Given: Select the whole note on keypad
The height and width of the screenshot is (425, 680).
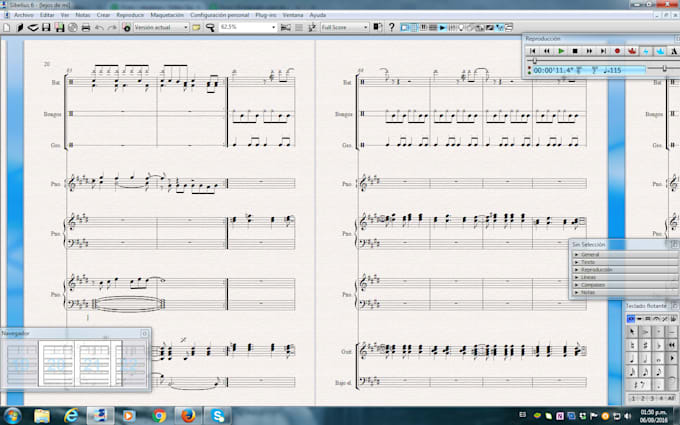Looking at the screenshot, I should 659,358.
